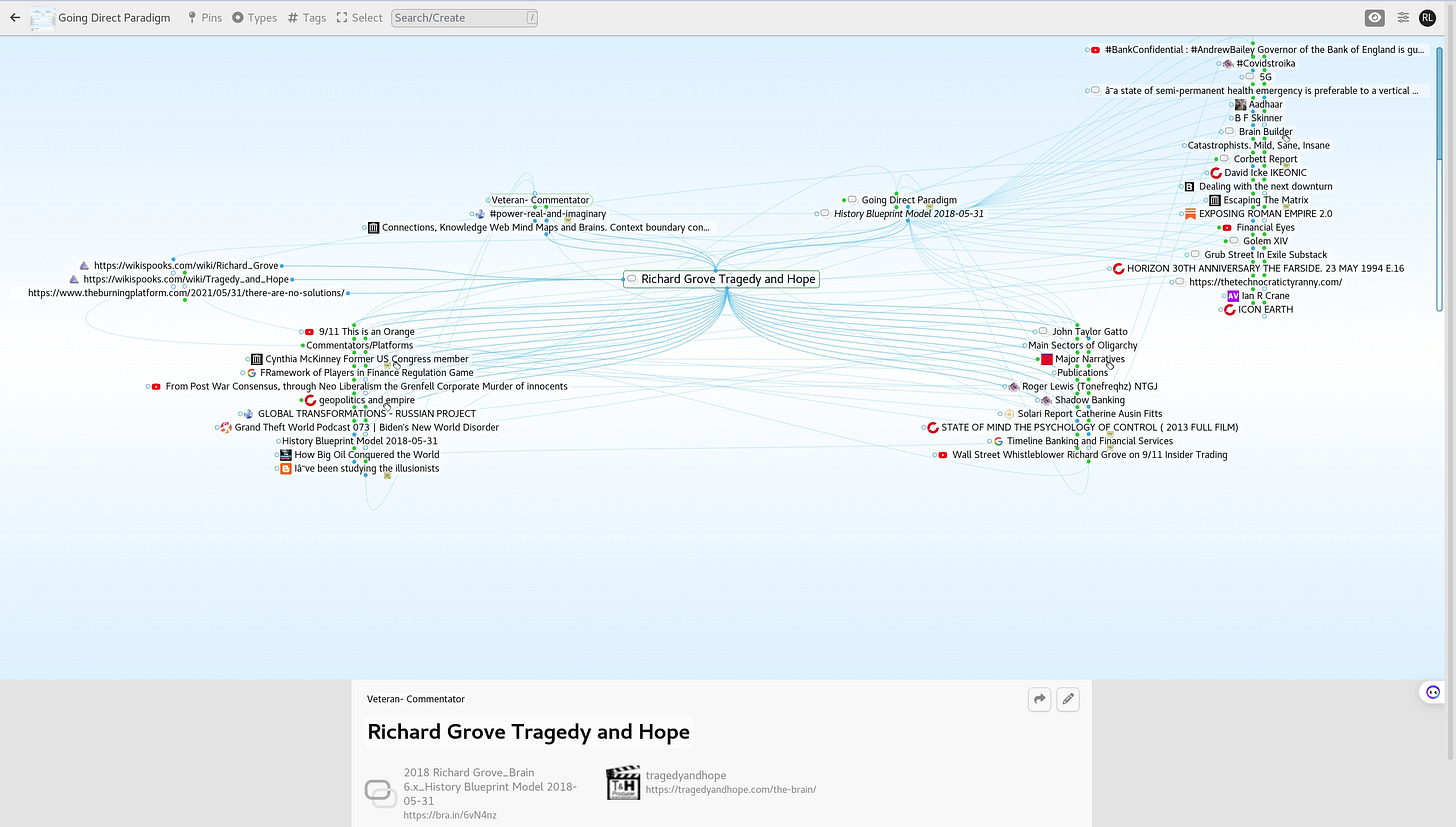Click YouTube icon beside Wall Street Whistleblower

[x=943, y=455]
